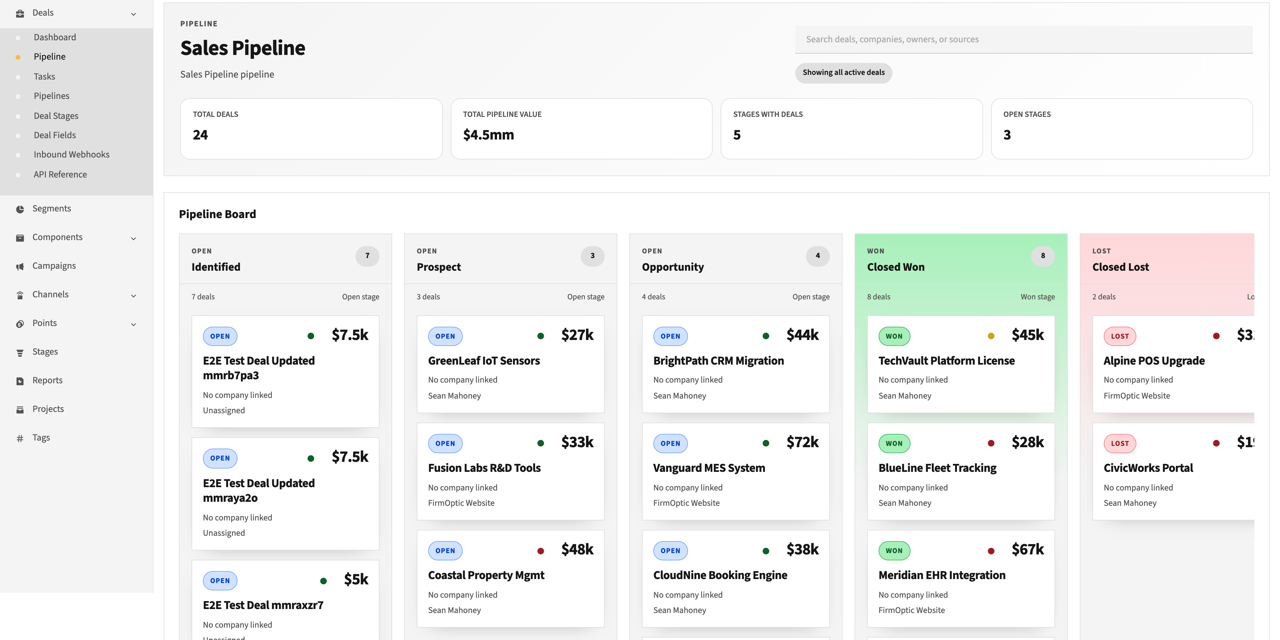Open the CloudNine Booking Engine deal

pos(736,578)
